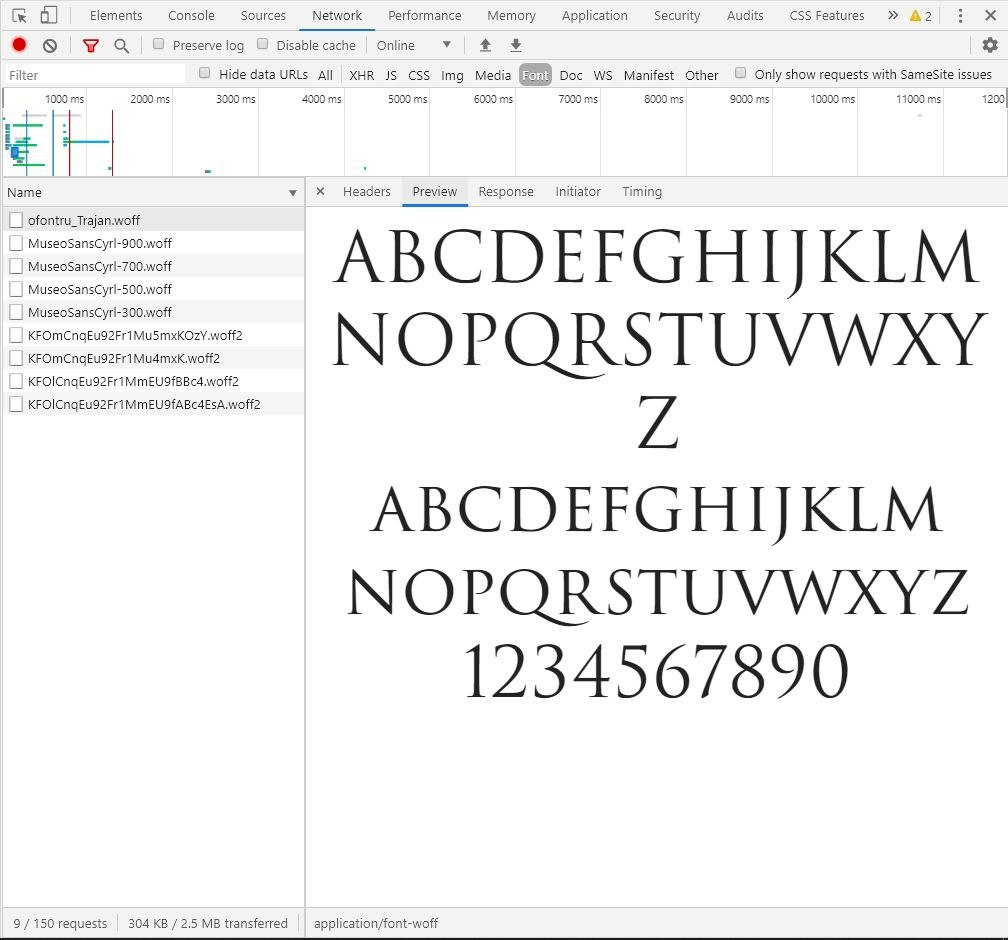Click the Filter text input field
The image size is (1008, 940).
coord(95,75)
